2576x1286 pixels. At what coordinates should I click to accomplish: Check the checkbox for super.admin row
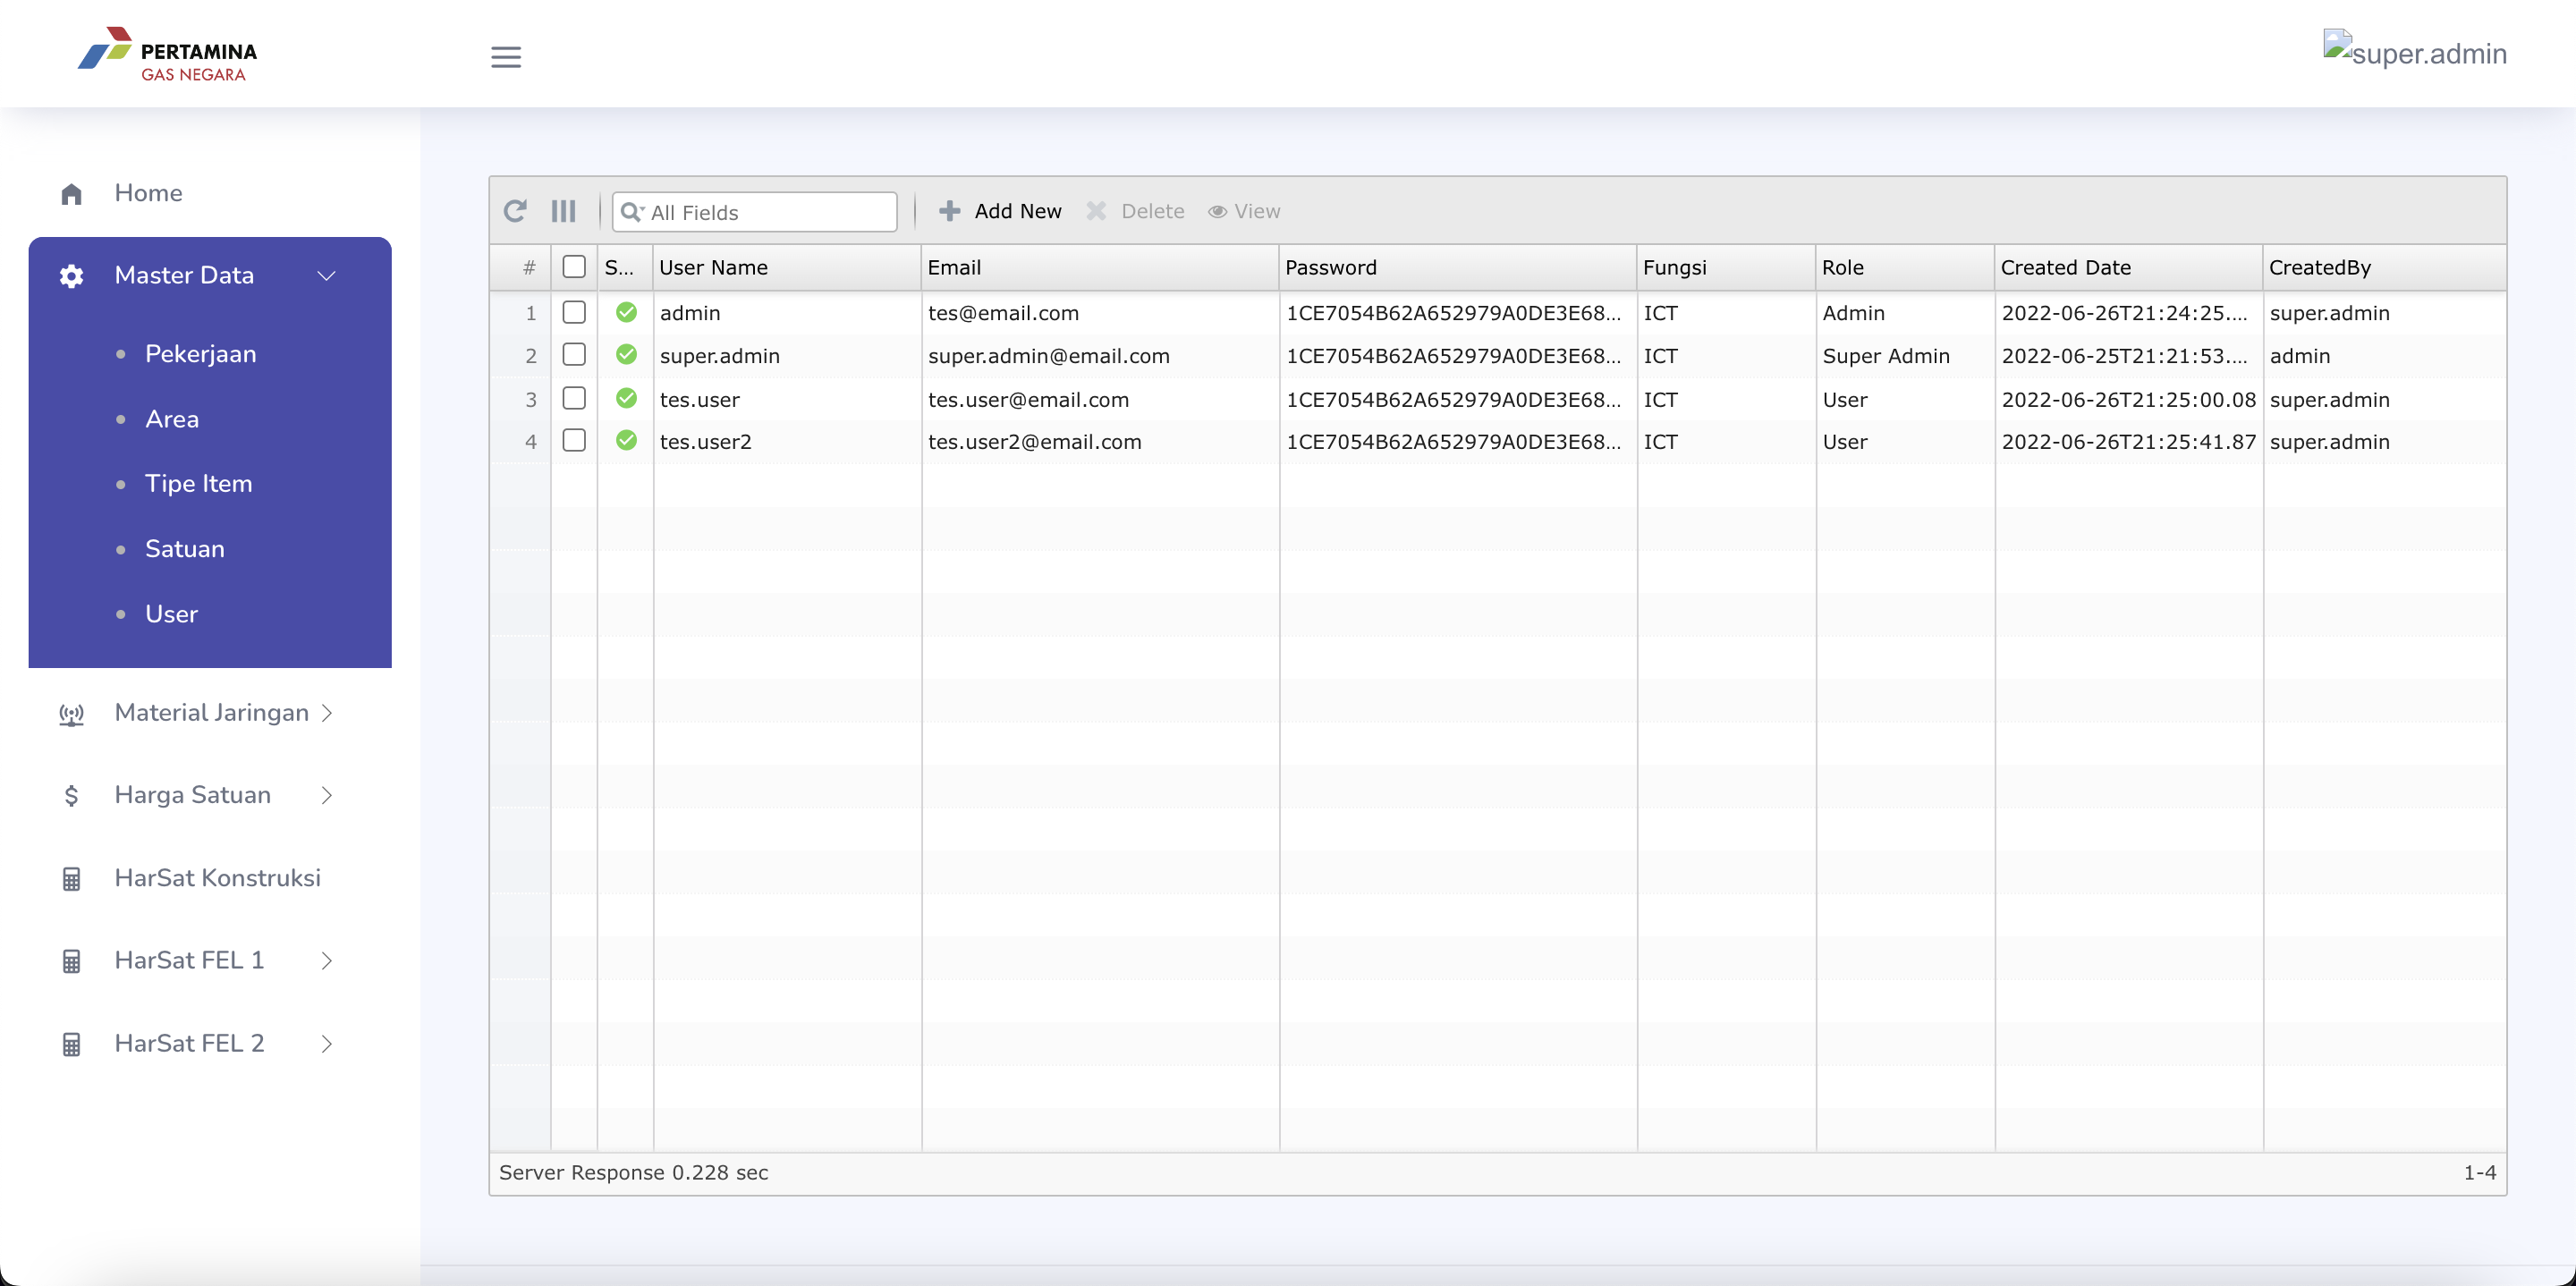tap(574, 354)
